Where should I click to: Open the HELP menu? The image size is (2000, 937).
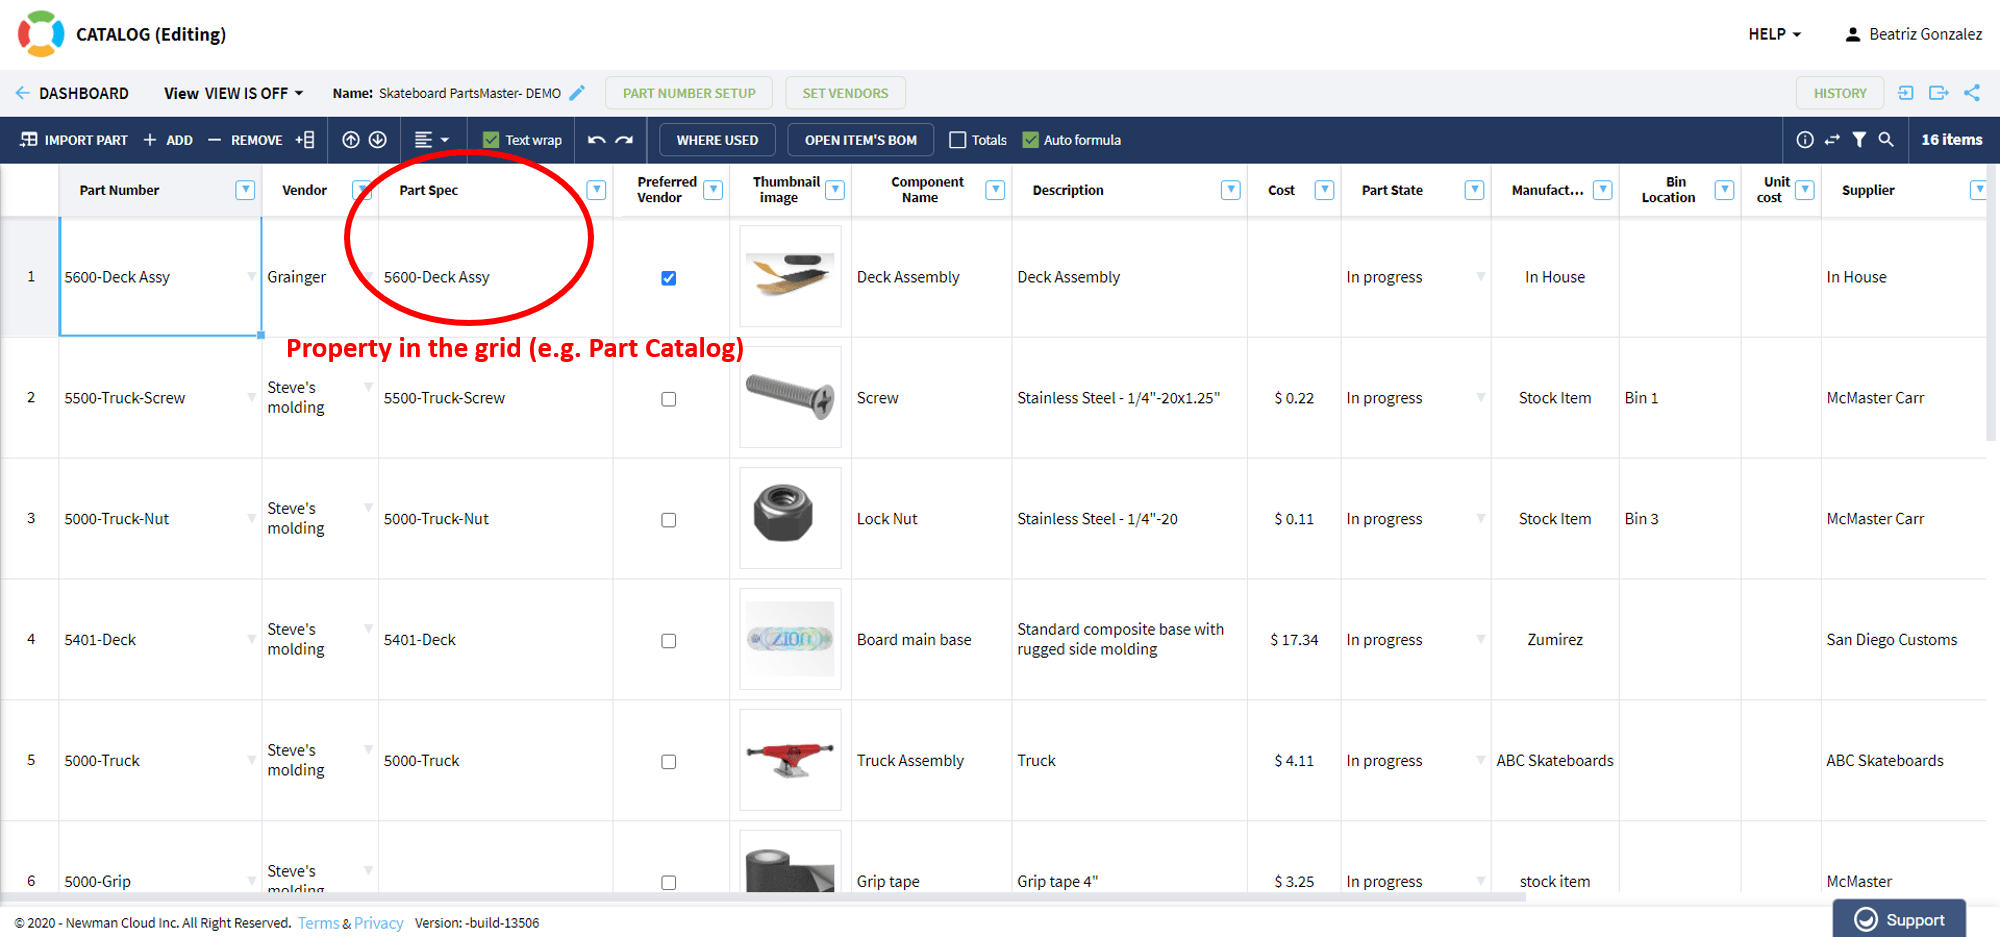pyautogui.click(x=1773, y=33)
